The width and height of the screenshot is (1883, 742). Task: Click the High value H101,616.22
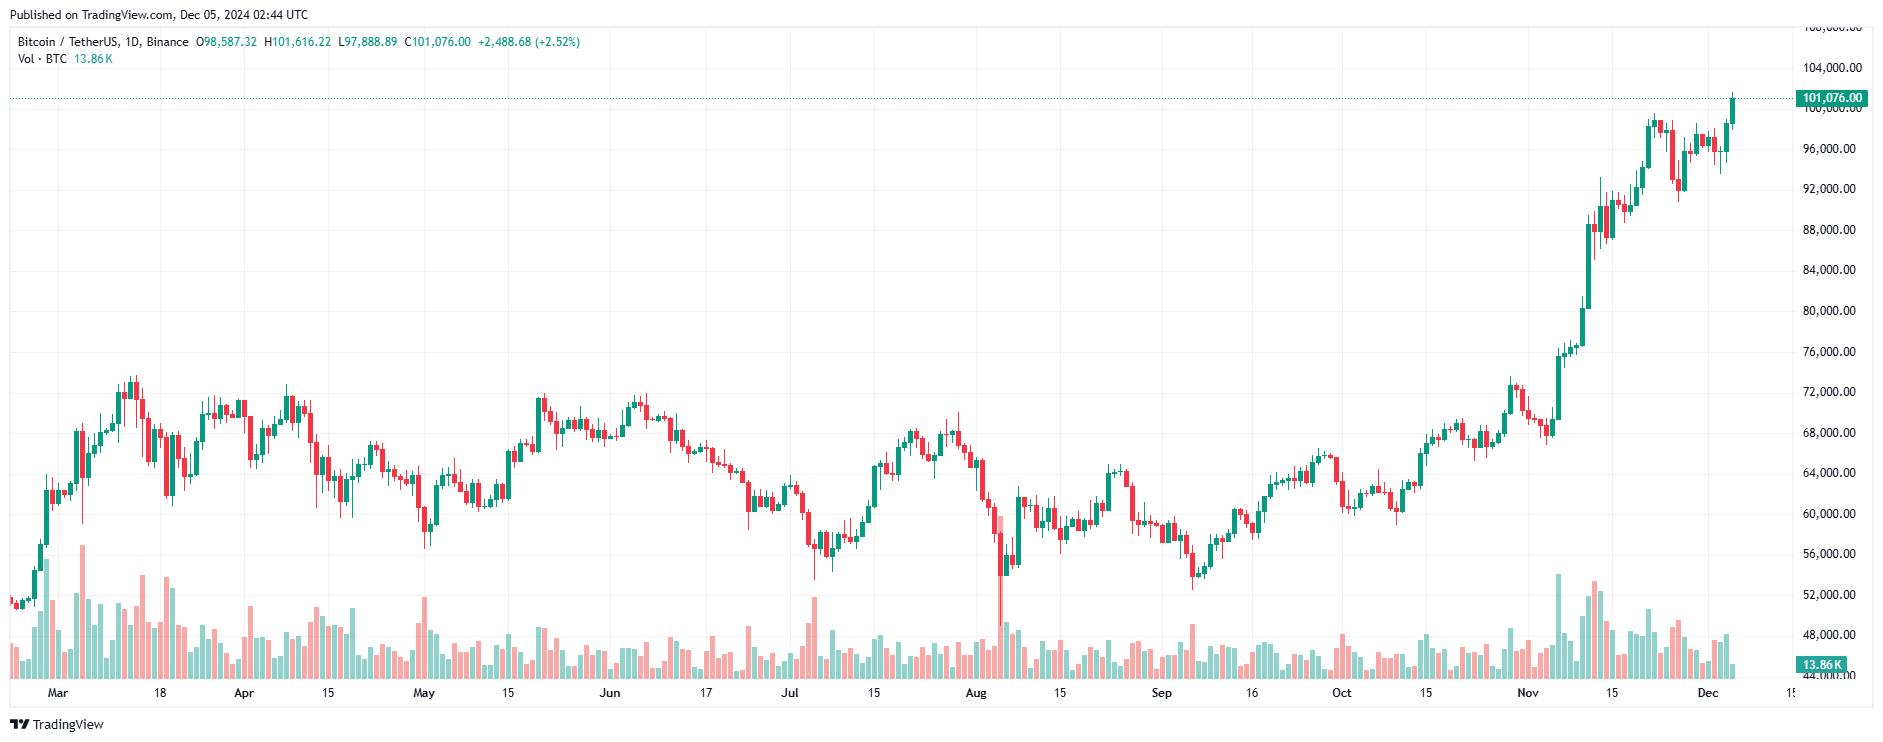click(x=297, y=42)
